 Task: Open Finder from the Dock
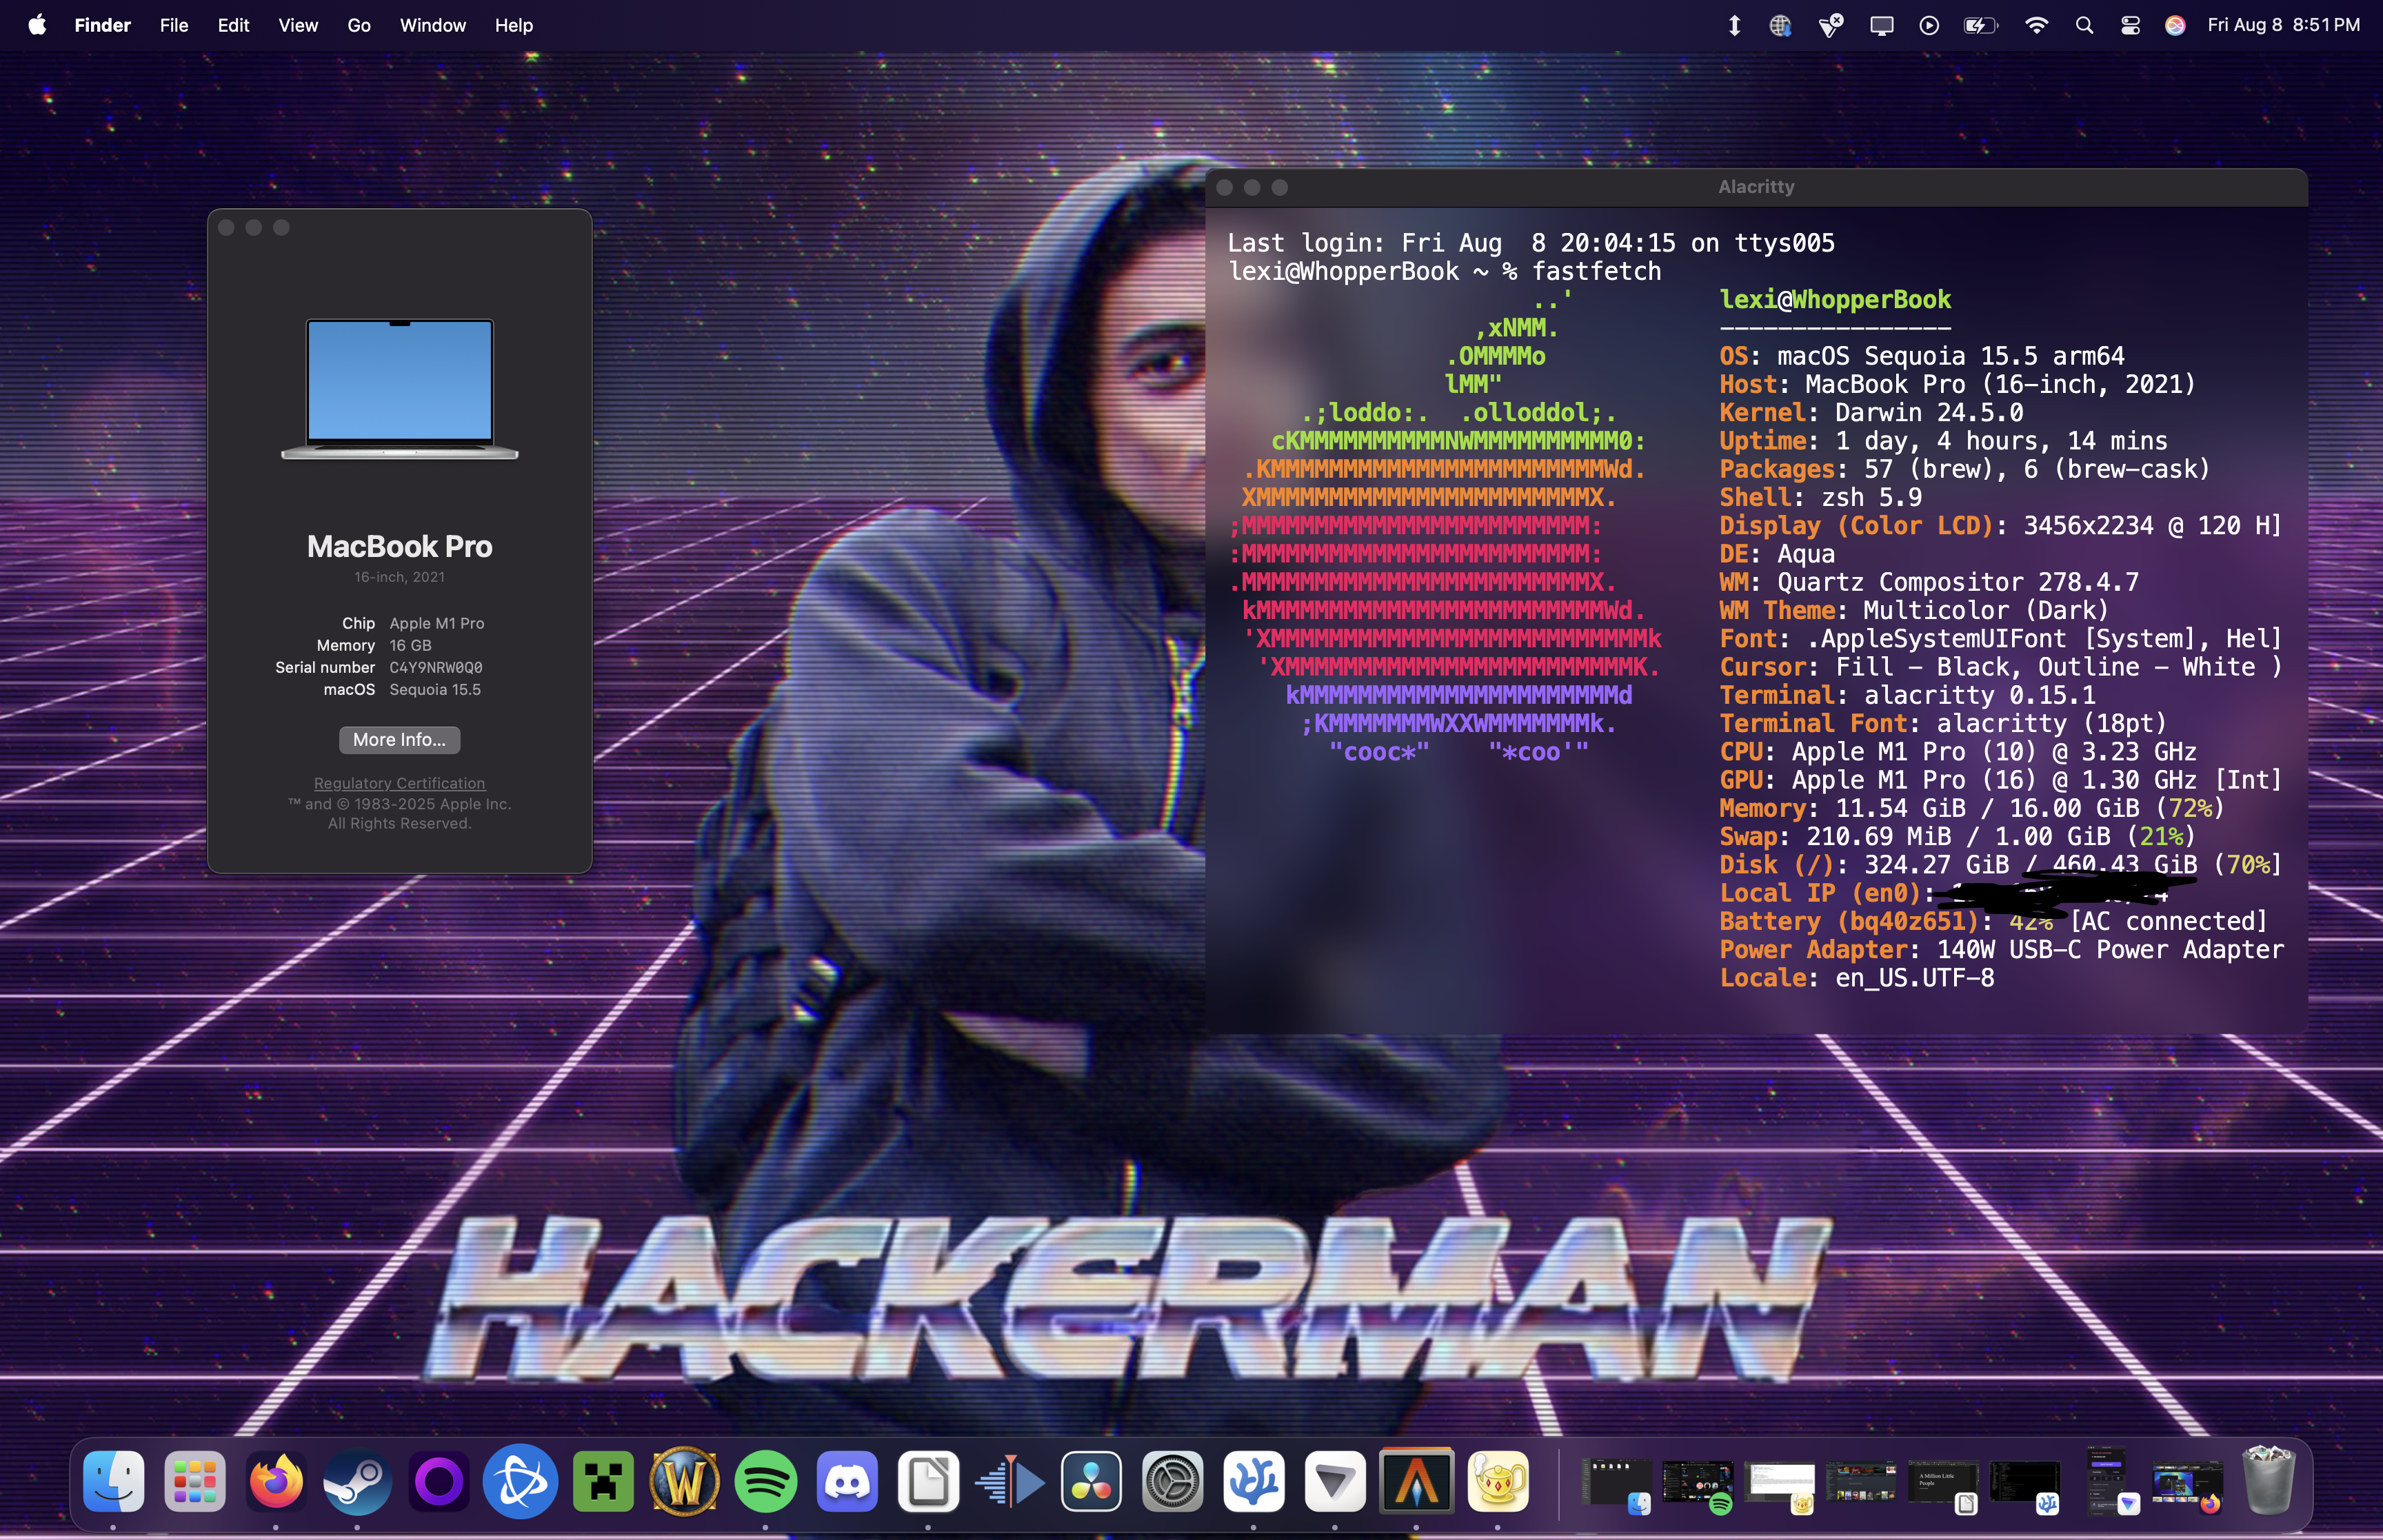click(113, 1481)
